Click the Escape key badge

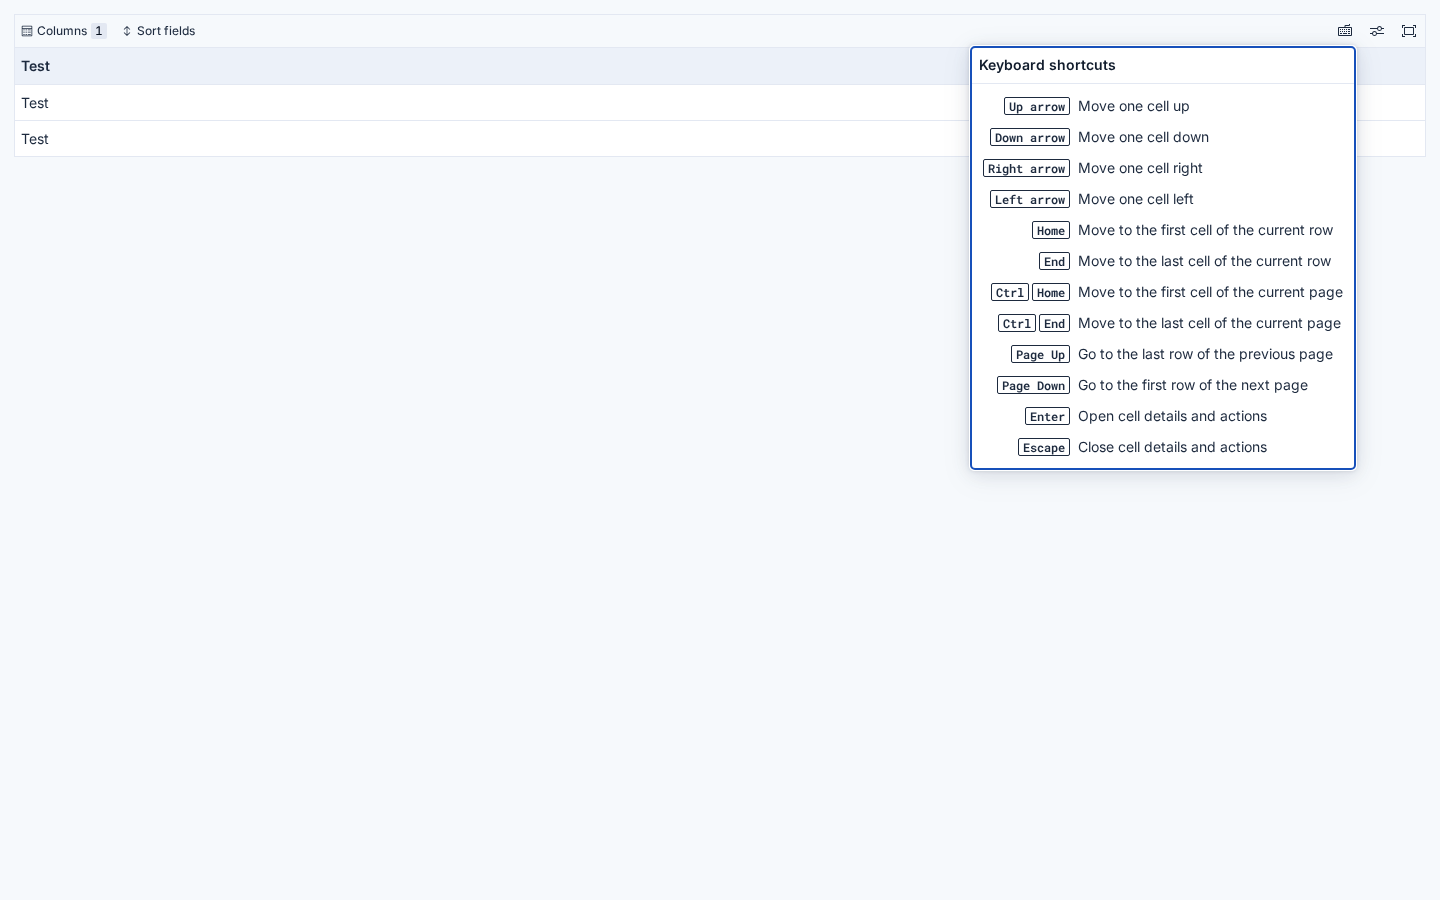pos(1044,447)
